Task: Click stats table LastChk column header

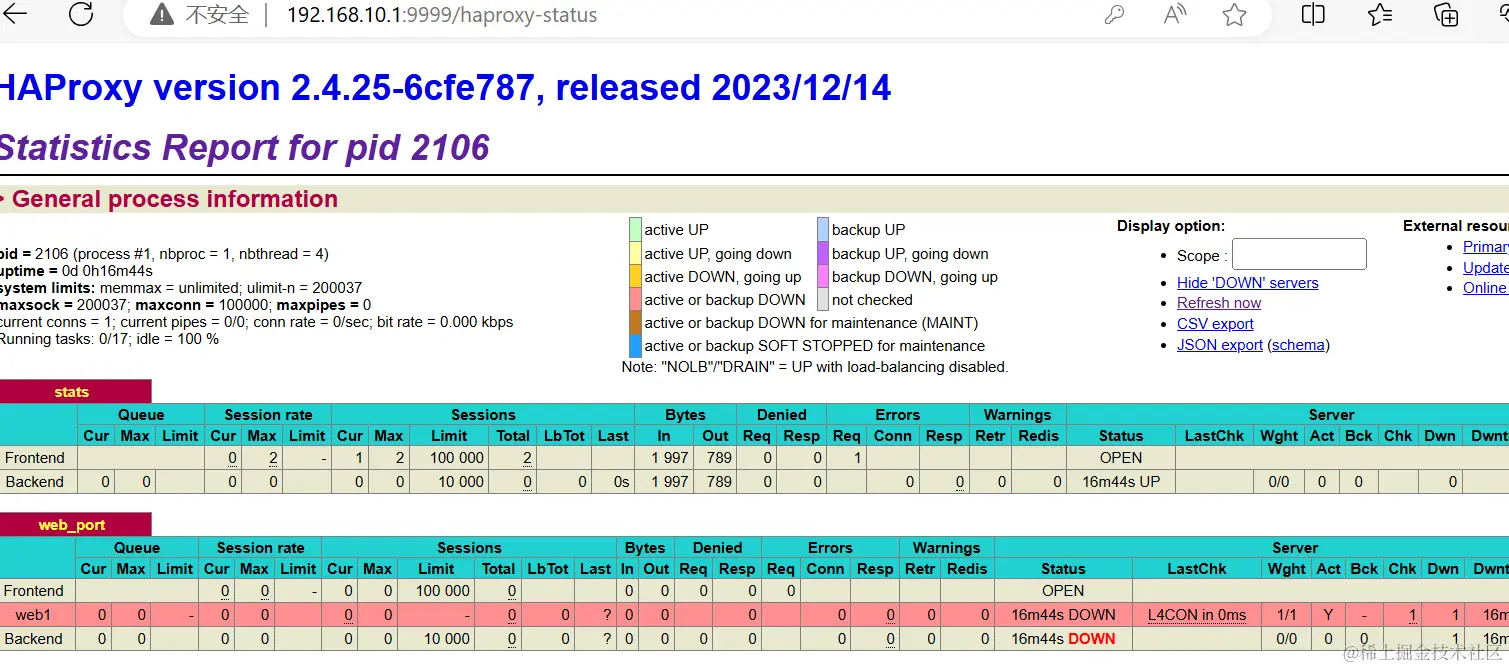Action: point(1214,436)
